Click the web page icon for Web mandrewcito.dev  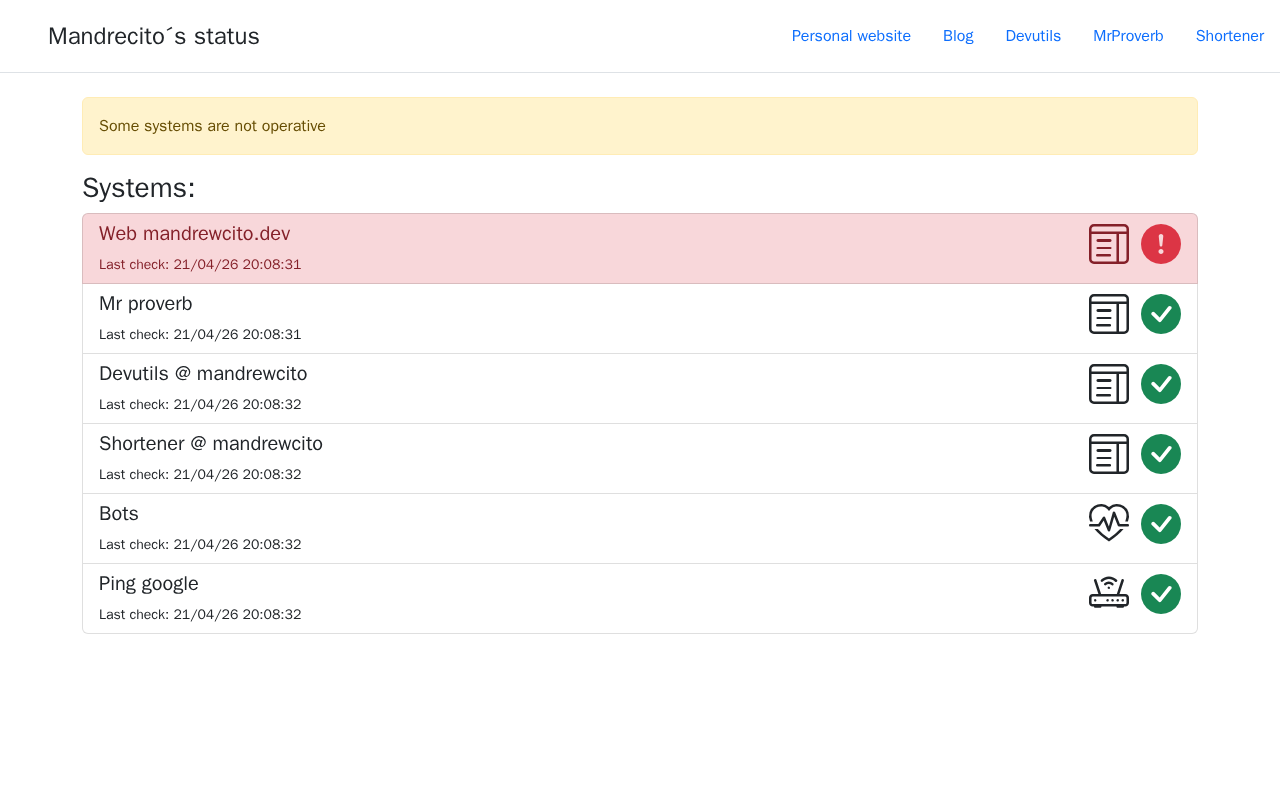[1109, 244]
